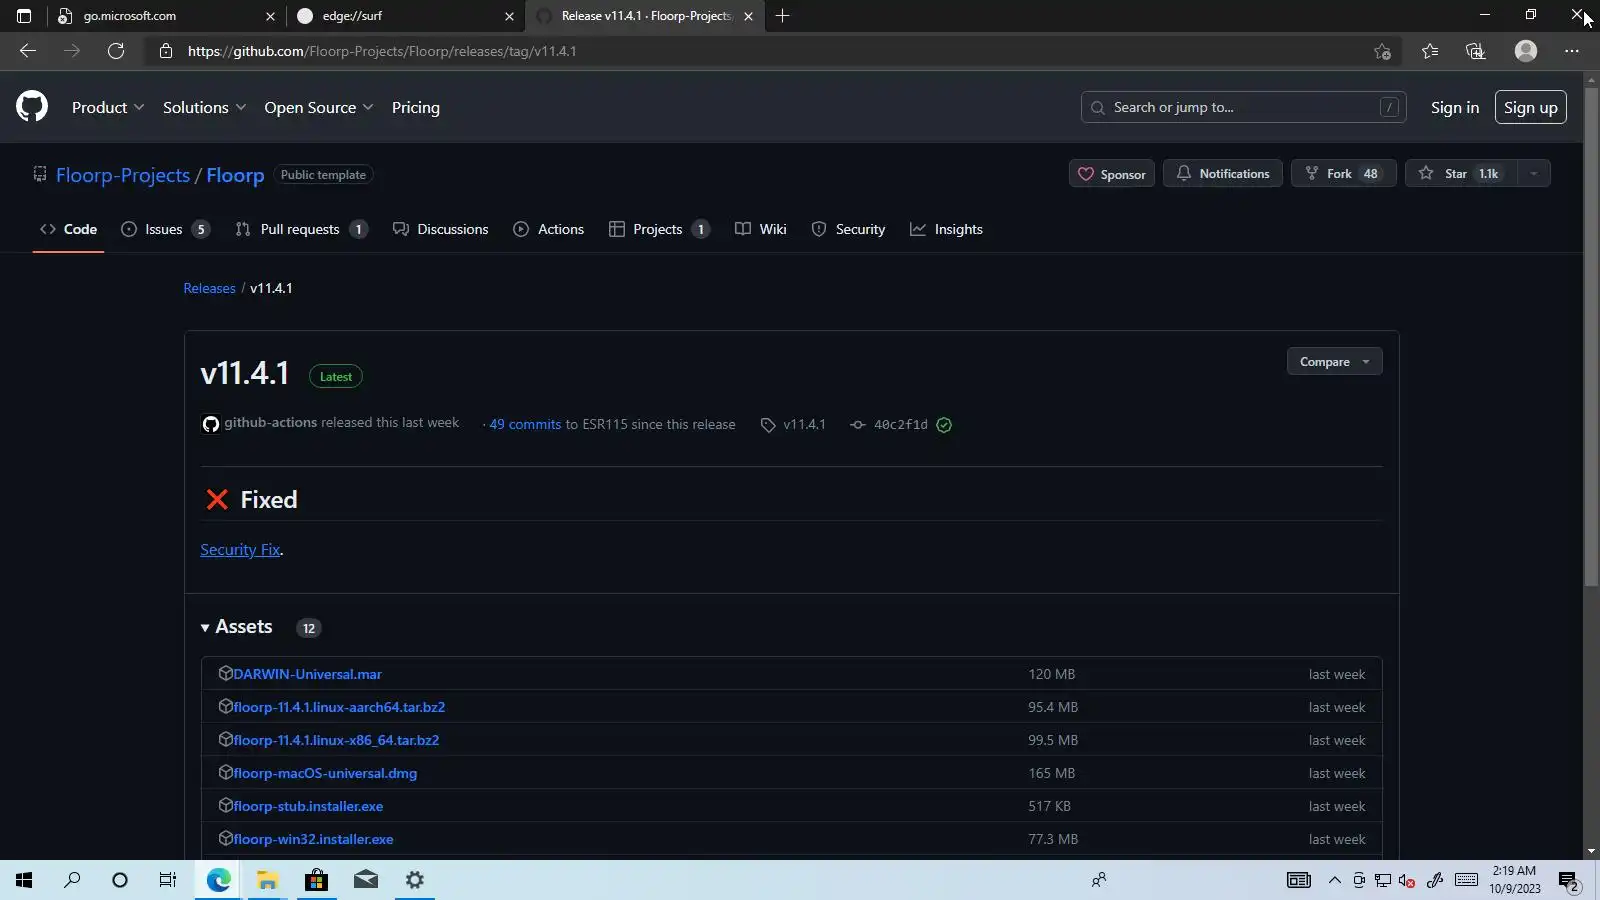Open the Code repository tab
Image resolution: width=1600 pixels, height=900 pixels.
tap(68, 229)
